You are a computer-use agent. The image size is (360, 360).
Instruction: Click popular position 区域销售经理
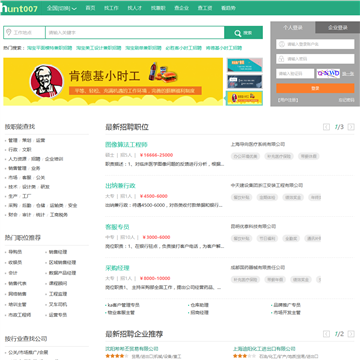[62, 263]
